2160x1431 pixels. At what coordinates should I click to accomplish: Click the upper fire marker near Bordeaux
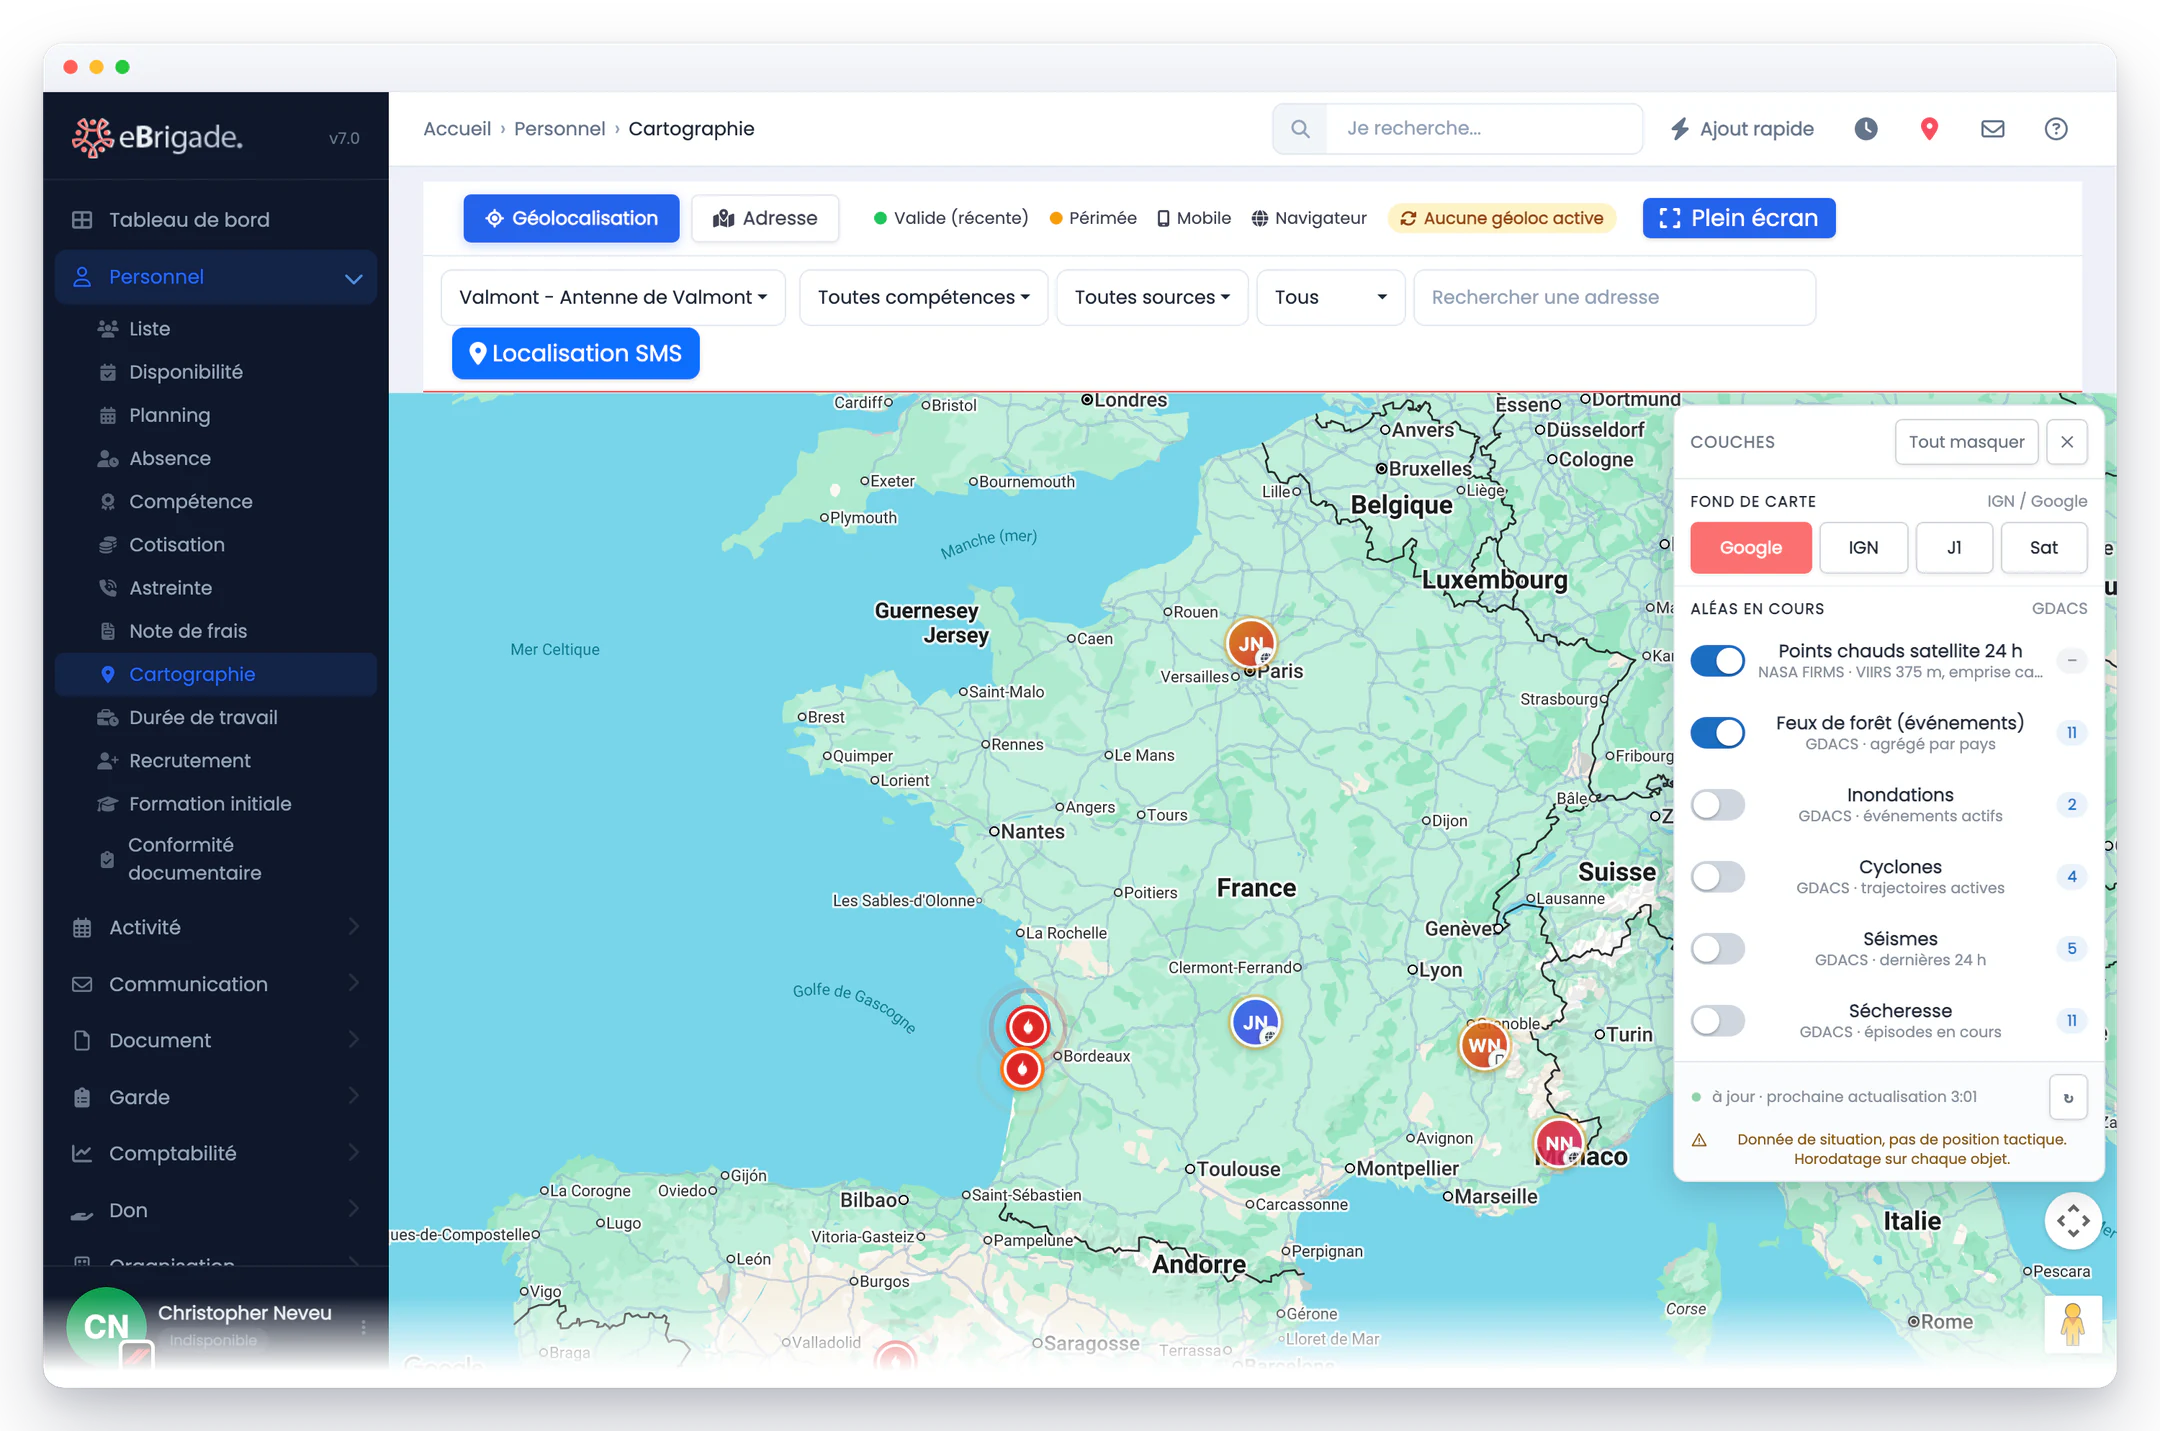(x=1027, y=1026)
